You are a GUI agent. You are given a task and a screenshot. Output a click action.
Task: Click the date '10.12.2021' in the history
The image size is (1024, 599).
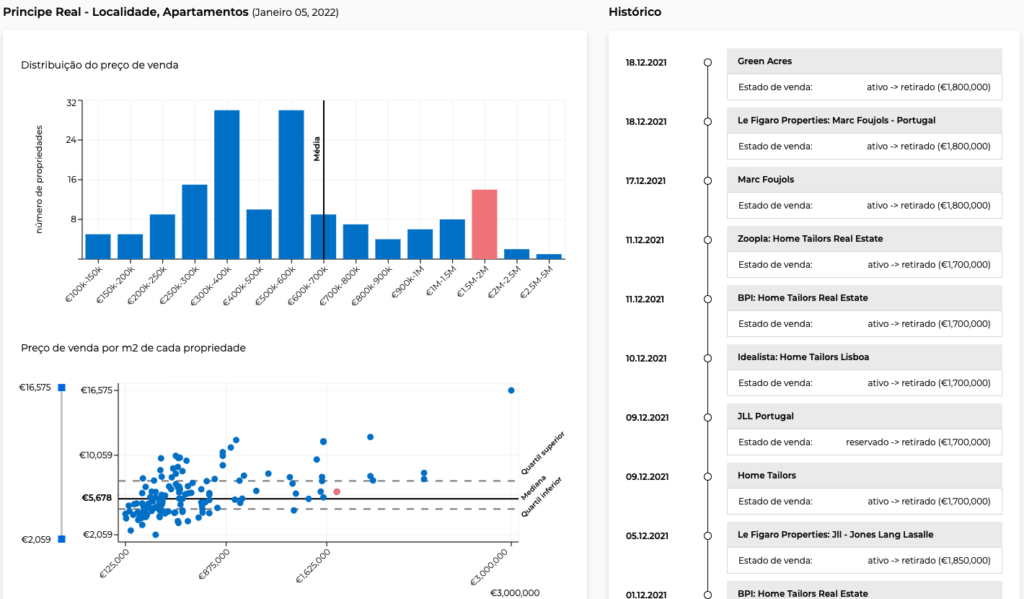[x=646, y=358]
